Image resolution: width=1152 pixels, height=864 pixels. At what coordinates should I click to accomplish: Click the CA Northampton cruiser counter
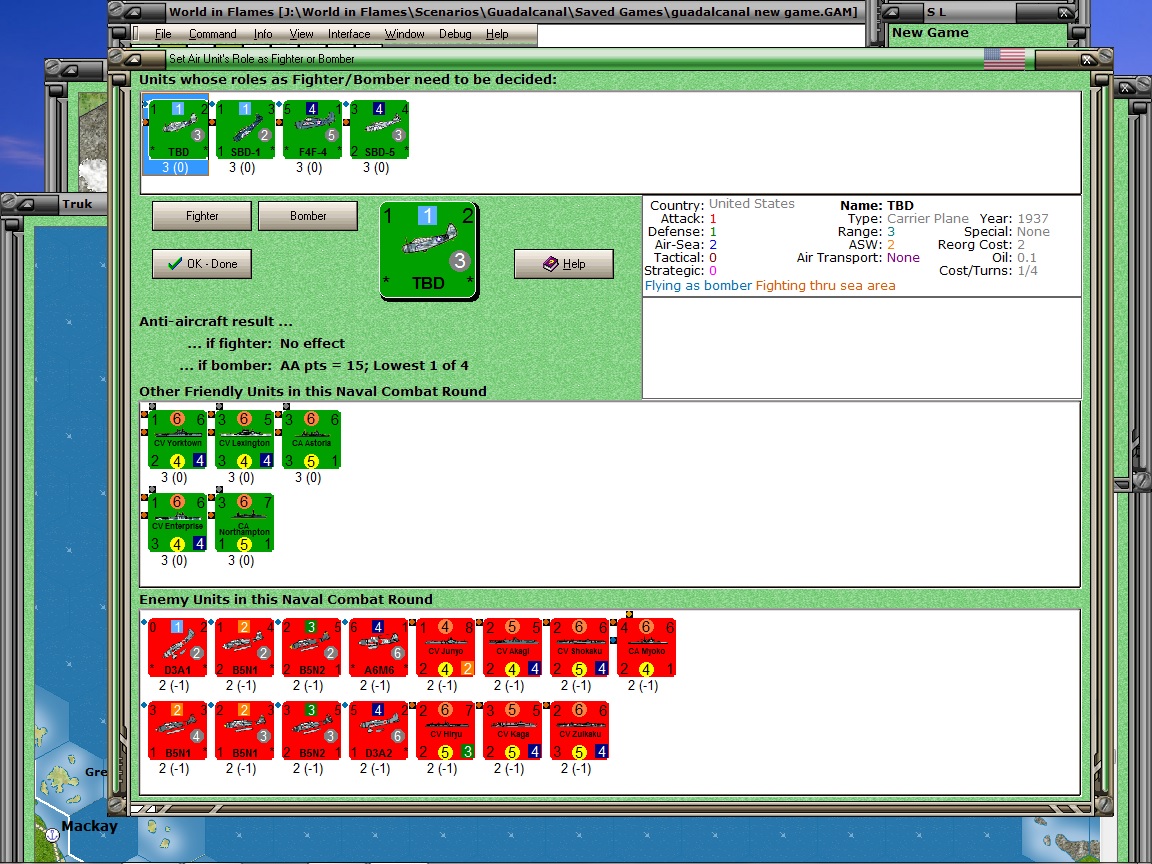click(x=245, y=522)
